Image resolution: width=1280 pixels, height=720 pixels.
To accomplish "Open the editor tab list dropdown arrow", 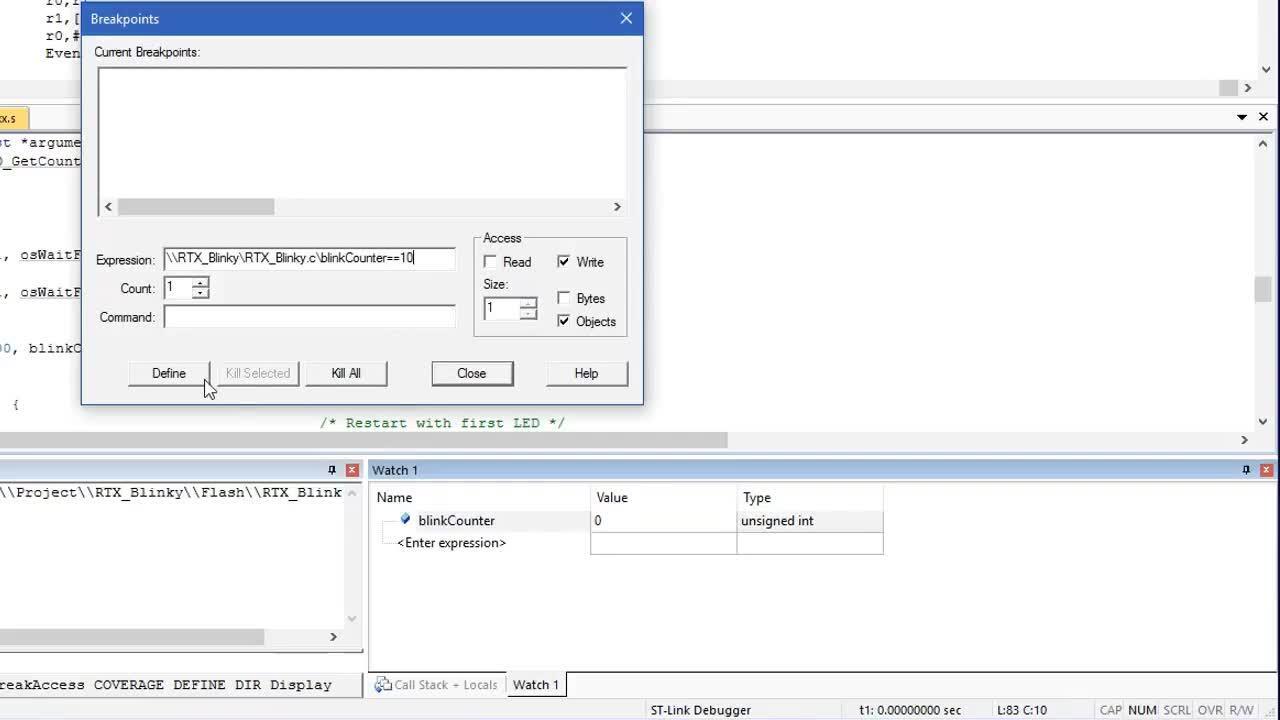I will click(1242, 117).
